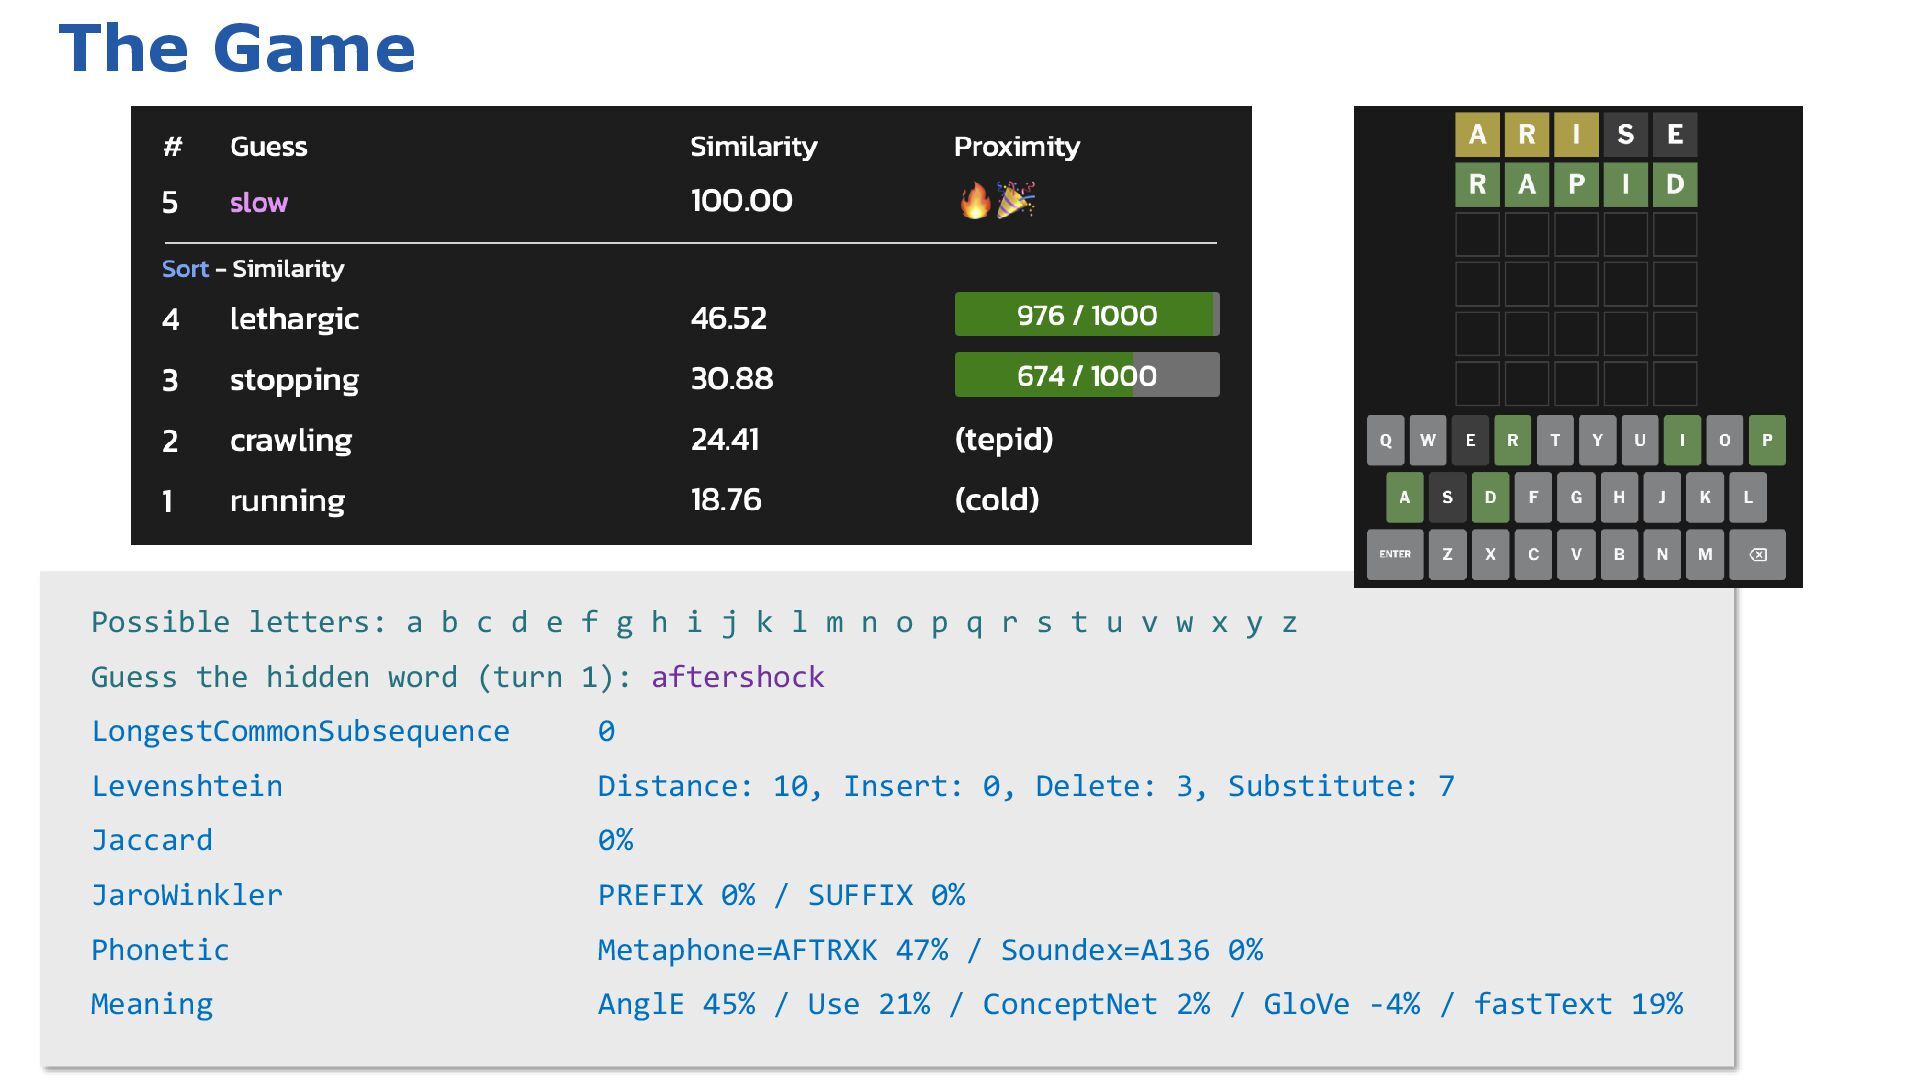Click the Phonetic label

click(160, 950)
